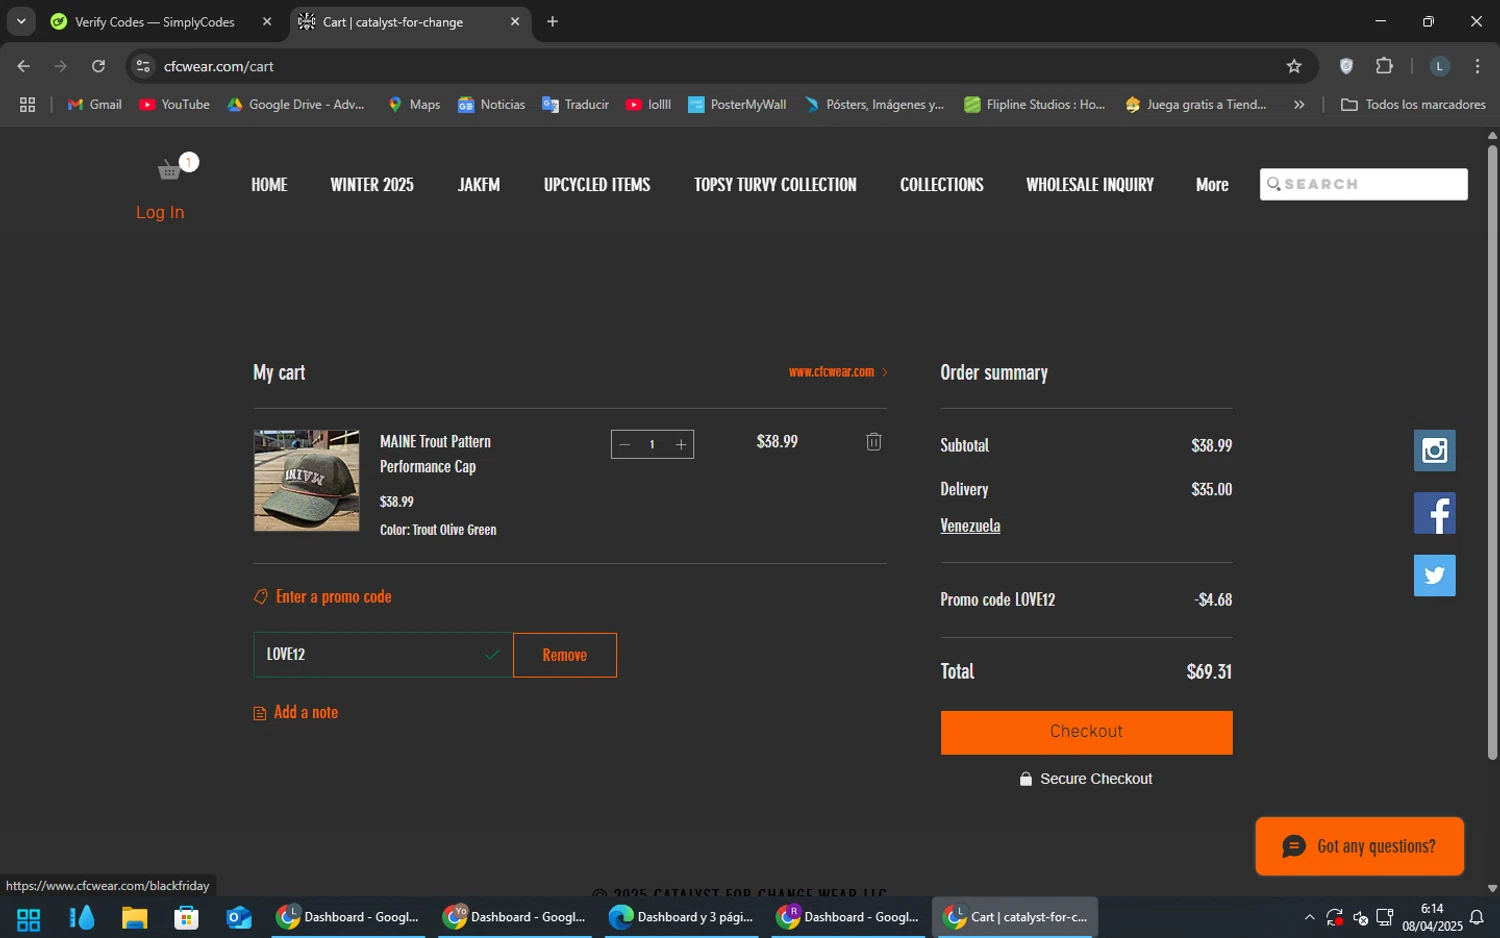This screenshot has height=938, width=1500.
Task: Open Chrome three-dot menu
Action: coord(1477,66)
